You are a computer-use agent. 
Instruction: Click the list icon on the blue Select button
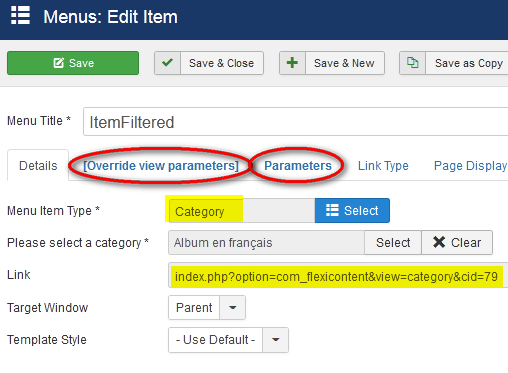click(x=332, y=210)
